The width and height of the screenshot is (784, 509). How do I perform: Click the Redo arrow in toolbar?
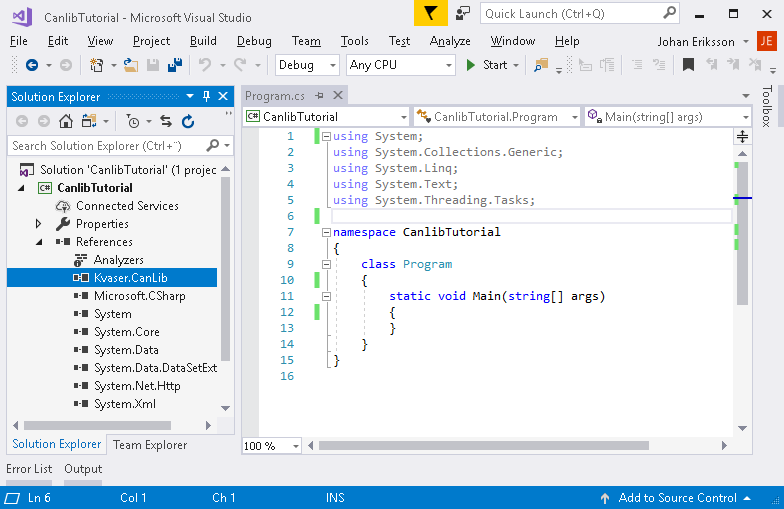240,65
